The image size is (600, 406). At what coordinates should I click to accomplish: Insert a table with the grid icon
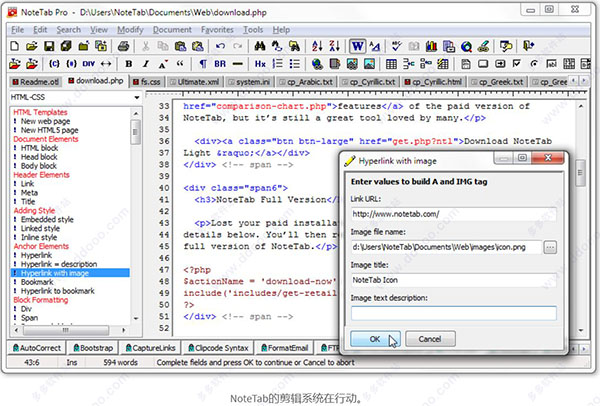(x=391, y=64)
